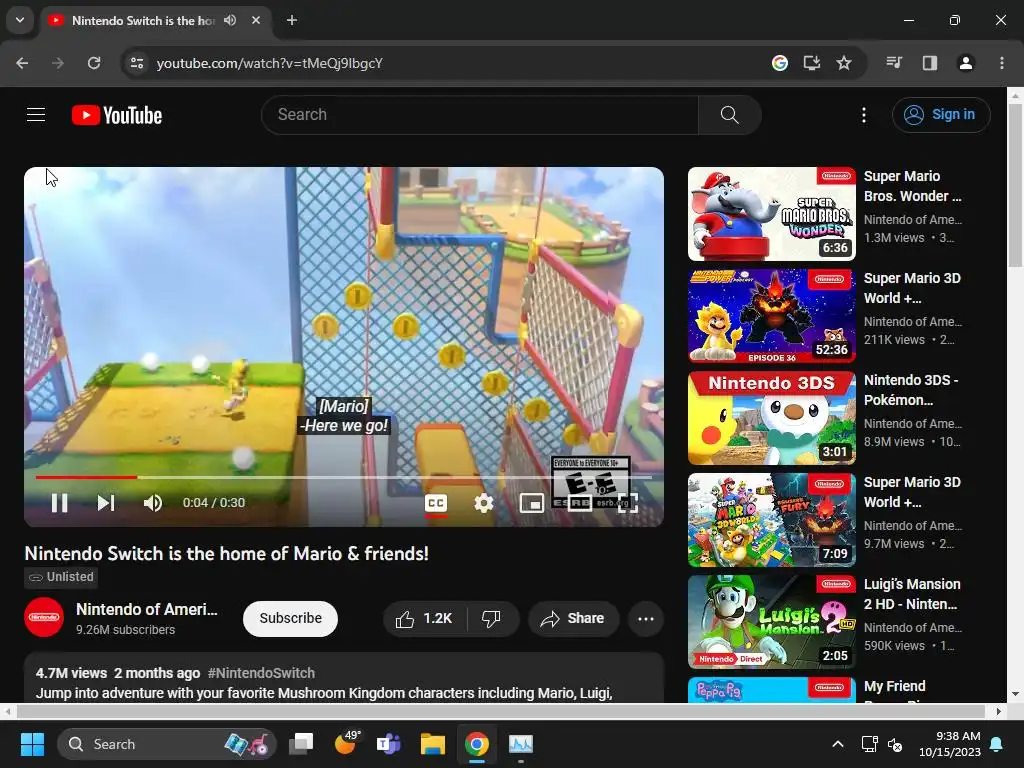Open YouTube settings three-dot menu
The height and width of the screenshot is (768, 1024).
(x=863, y=115)
